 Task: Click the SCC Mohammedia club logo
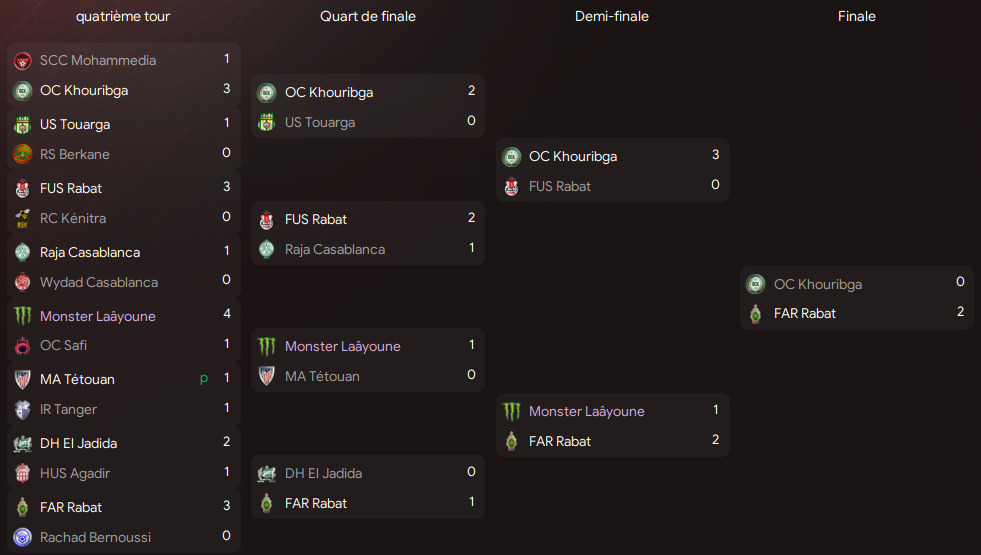click(x=23, y=61)
